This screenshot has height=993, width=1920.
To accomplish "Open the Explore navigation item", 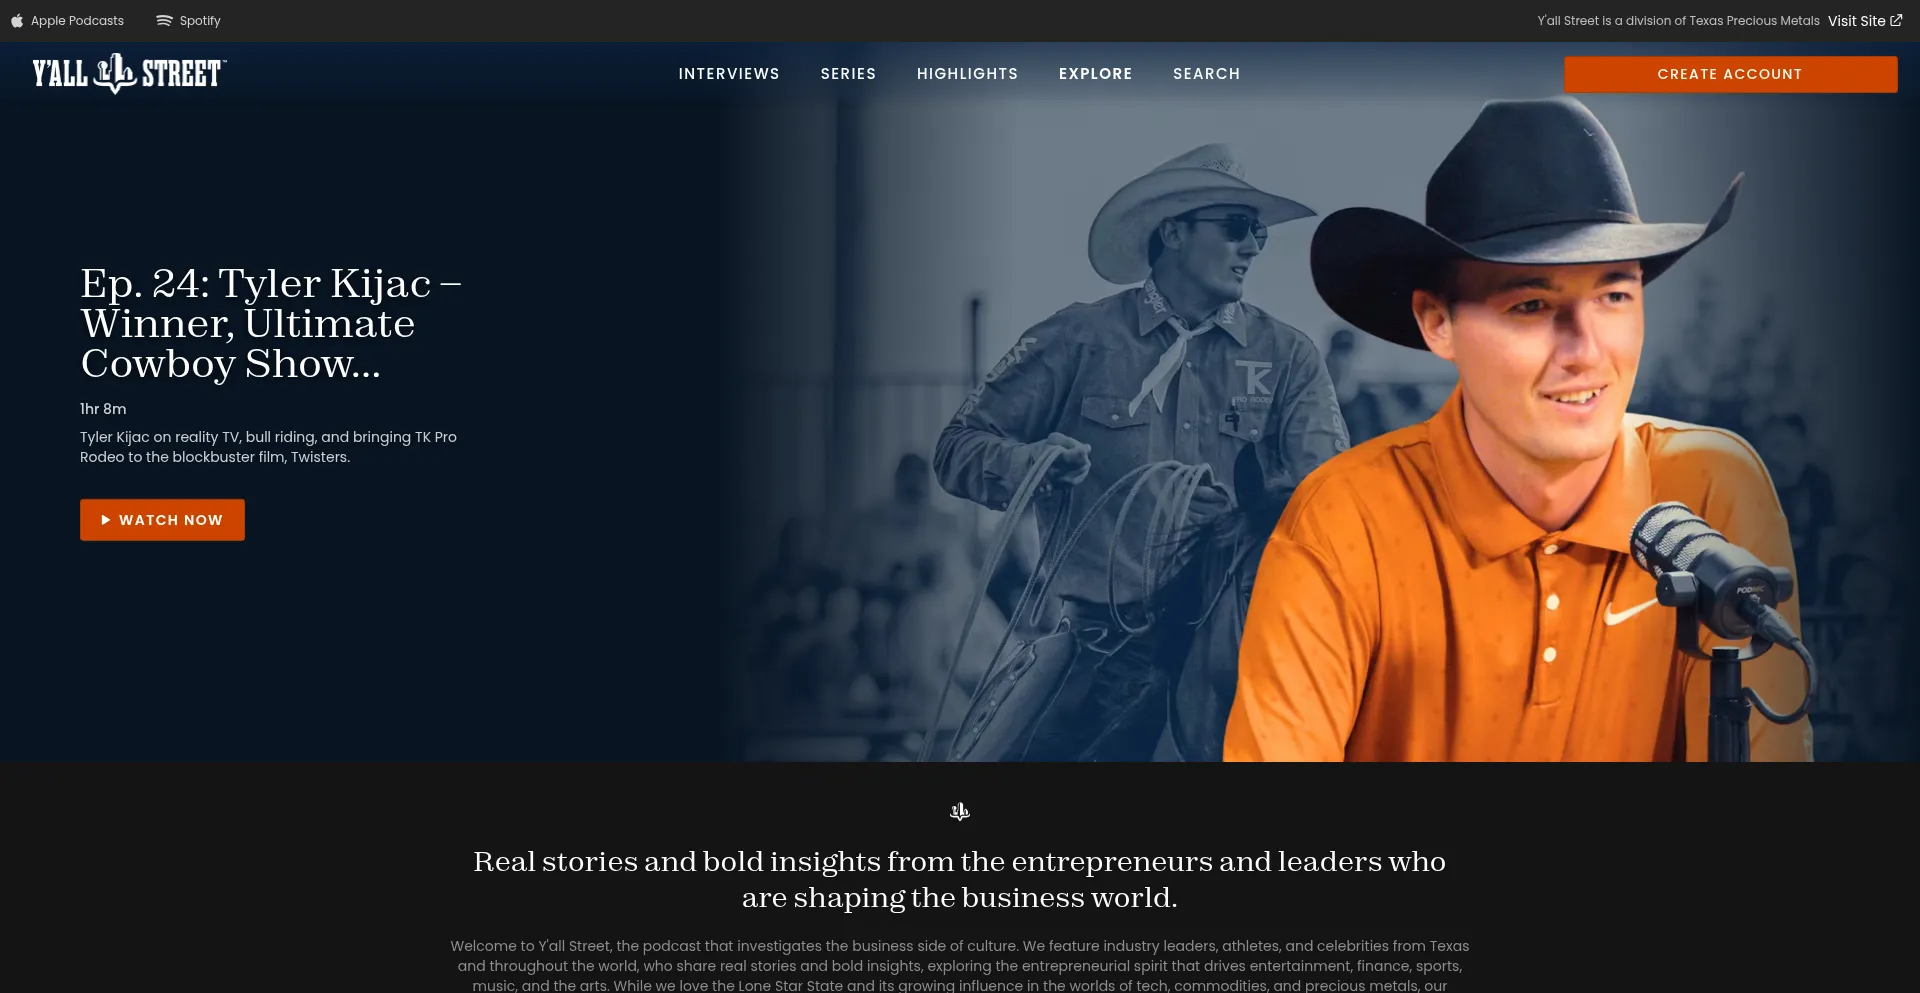I will click(1095, 74).
